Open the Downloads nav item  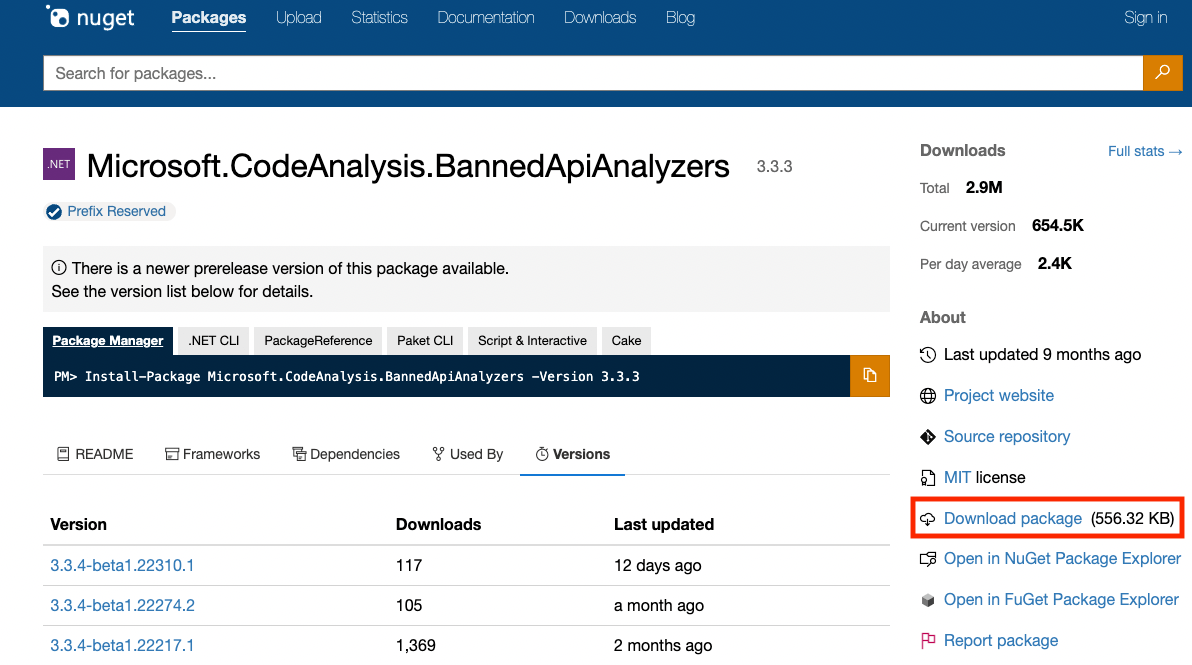click(600, 17)
